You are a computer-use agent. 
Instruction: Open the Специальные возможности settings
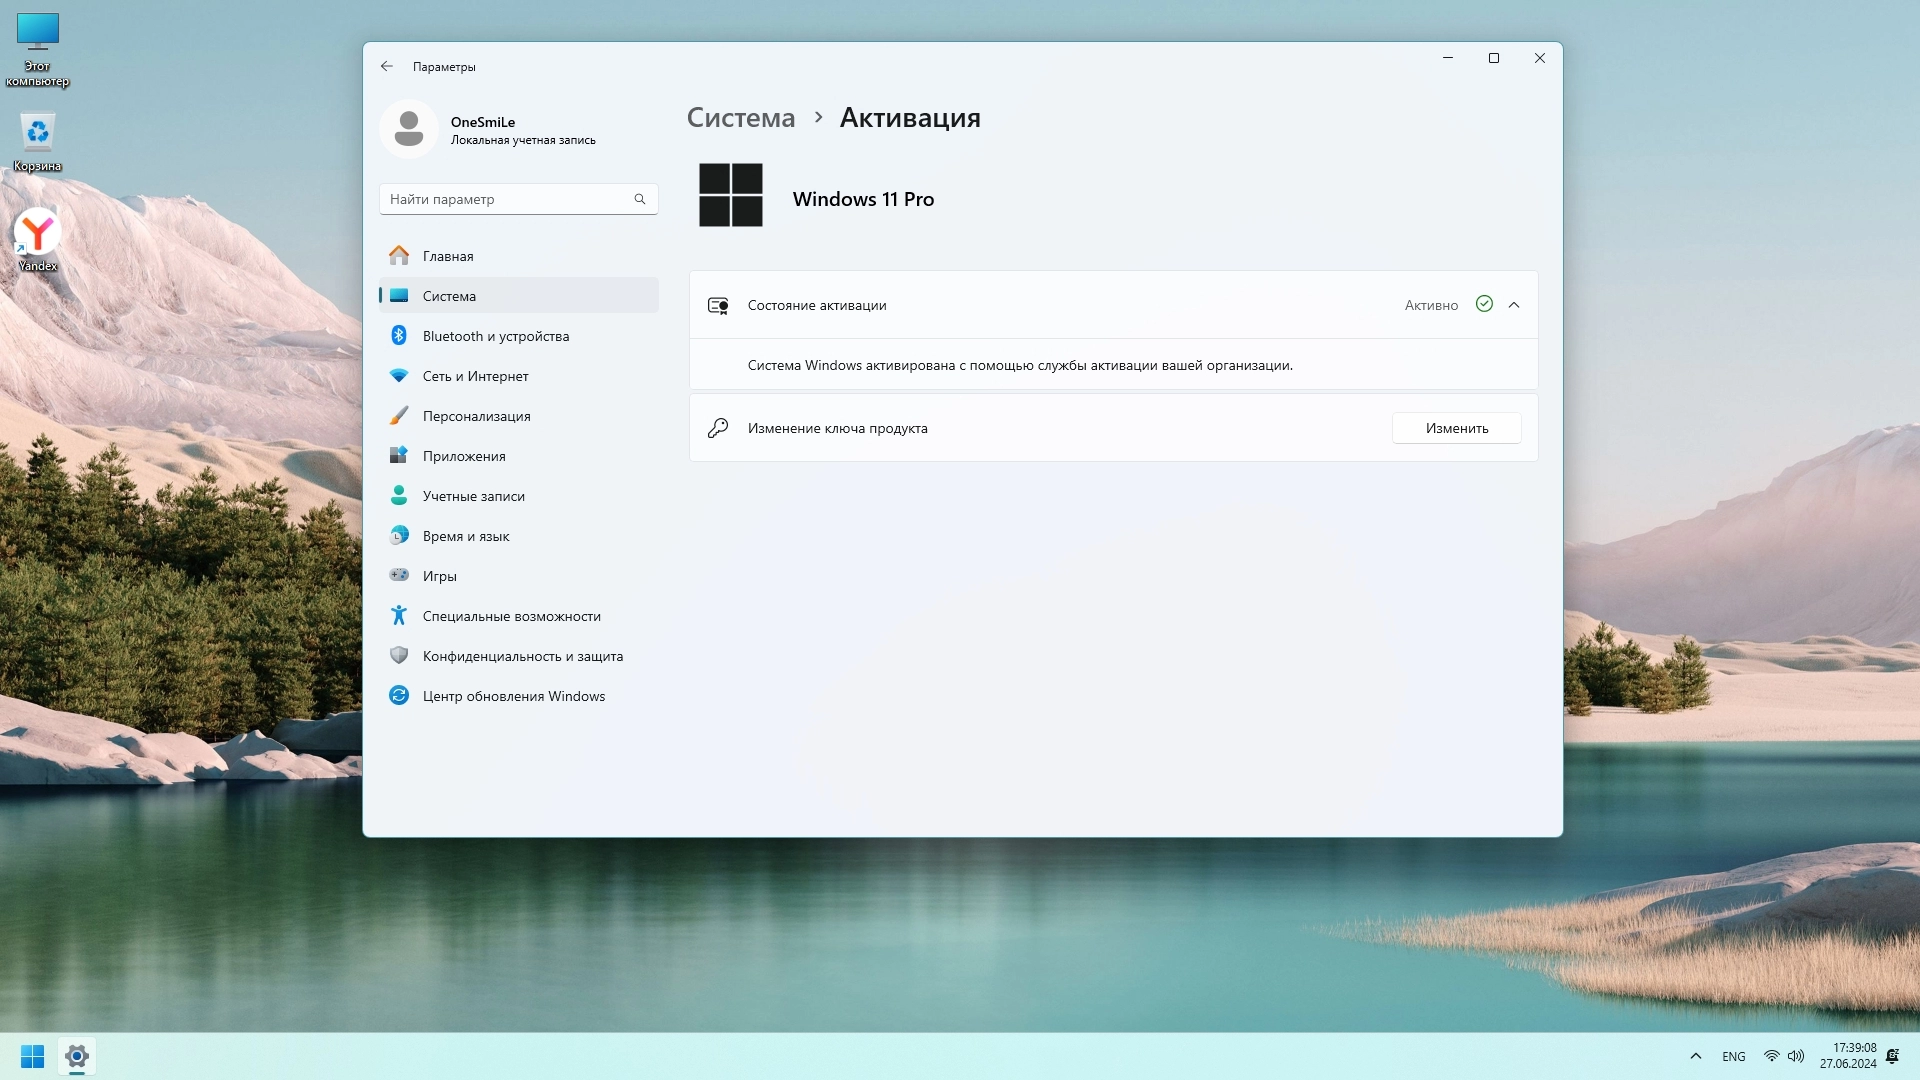pos(511,616)
